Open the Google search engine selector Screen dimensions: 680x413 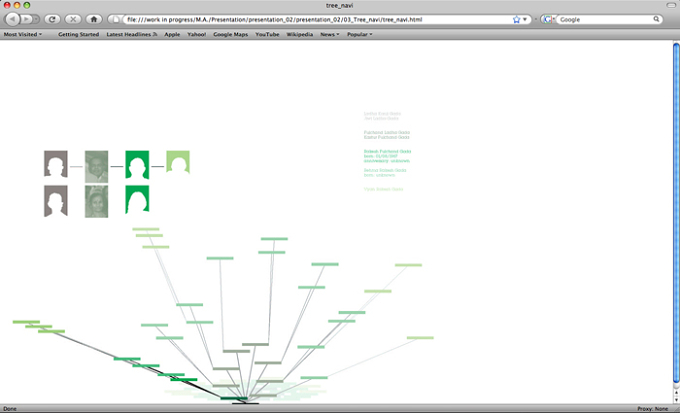[x=548, y=20]
